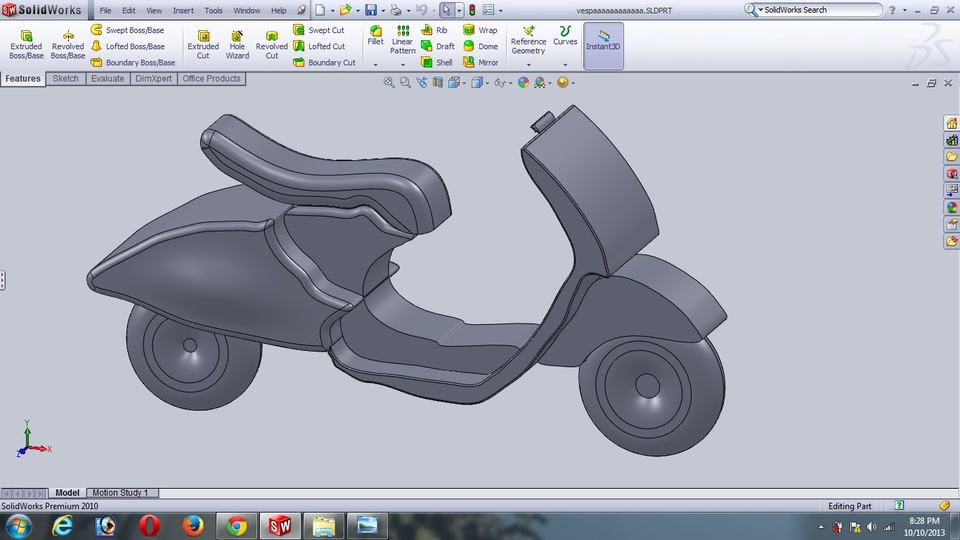Image resolution: width=960 pixels, height=540 pixels.
Task: Expand the Save dropdown arrow
Action: point(383,10)
